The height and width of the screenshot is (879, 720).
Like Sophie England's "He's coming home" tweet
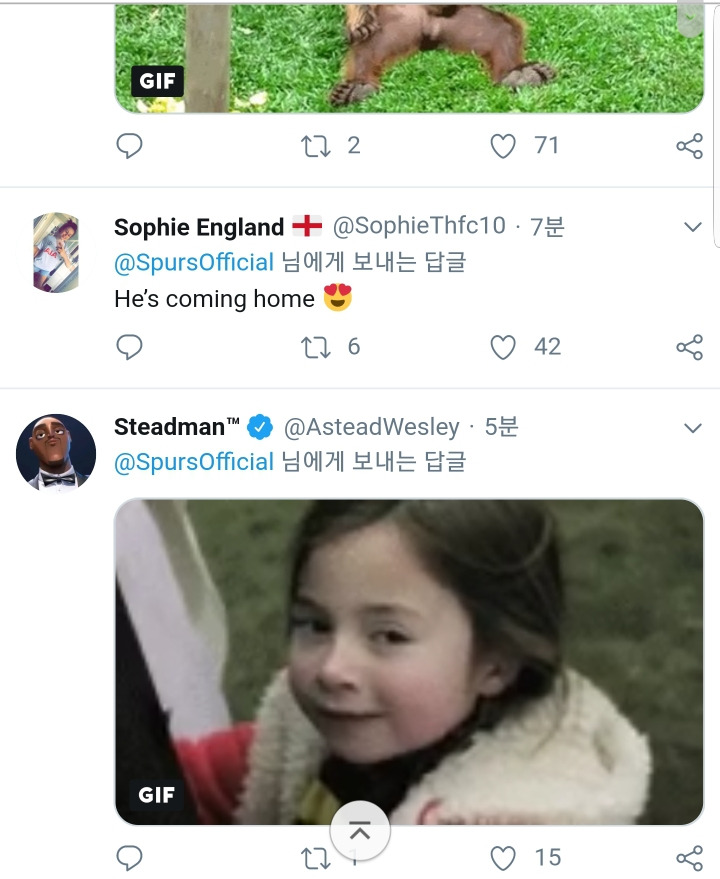pos(503,347)
